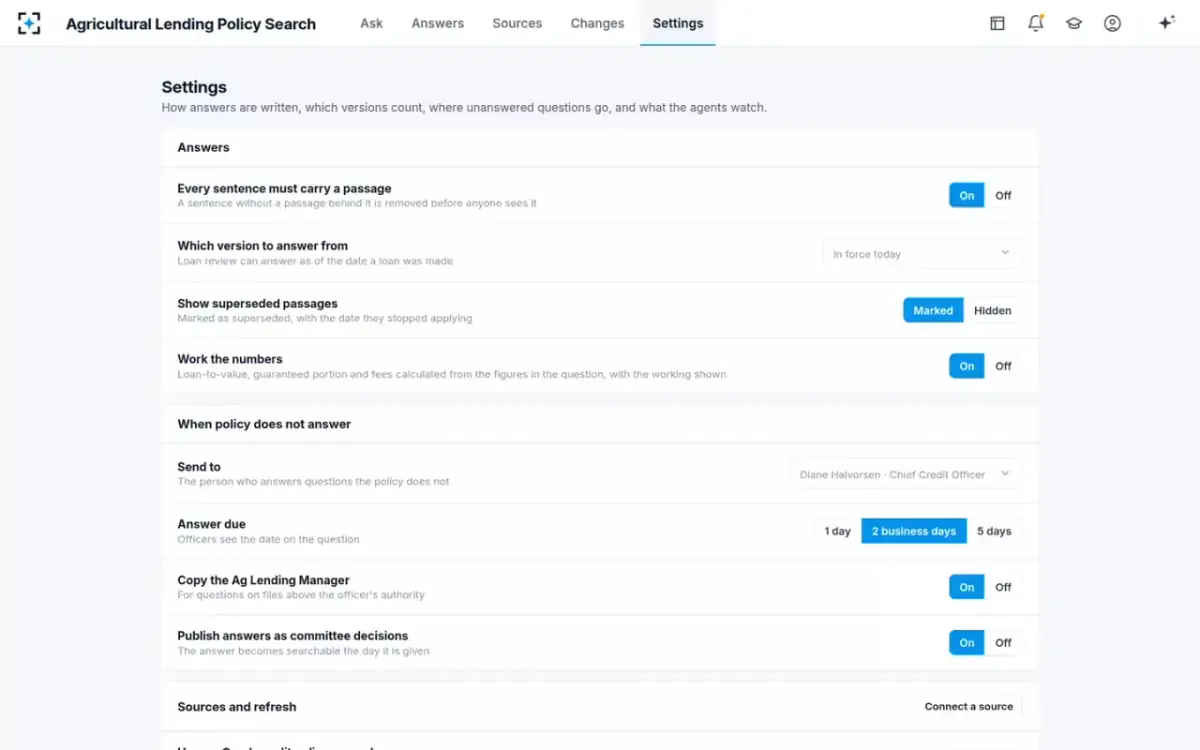Turn Off Copy the Ag Lending Manager

pyautogui.click(x=1003, y=587)
